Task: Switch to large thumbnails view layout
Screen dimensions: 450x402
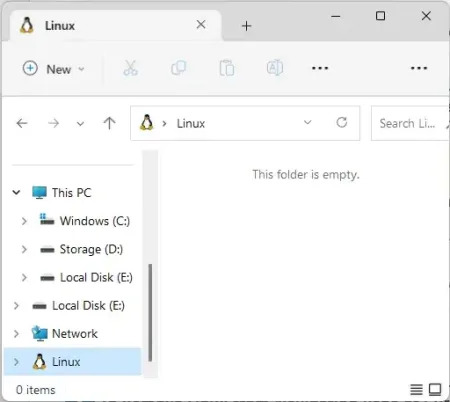Action: (x=435, y=389)
